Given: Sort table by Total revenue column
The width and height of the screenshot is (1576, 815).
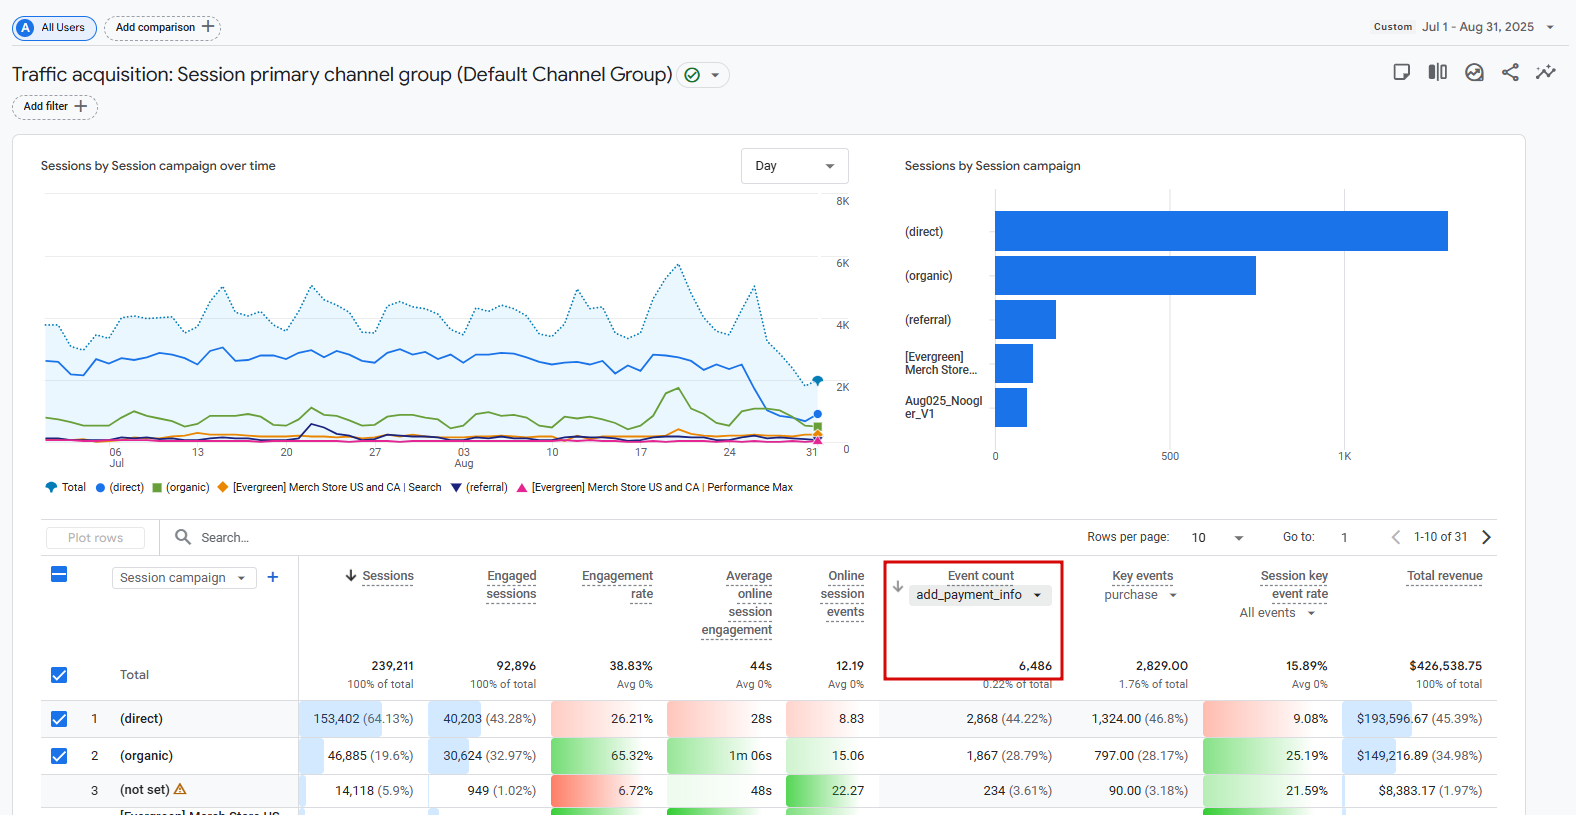Looking at the screenshot, I should coord(1444,576).
